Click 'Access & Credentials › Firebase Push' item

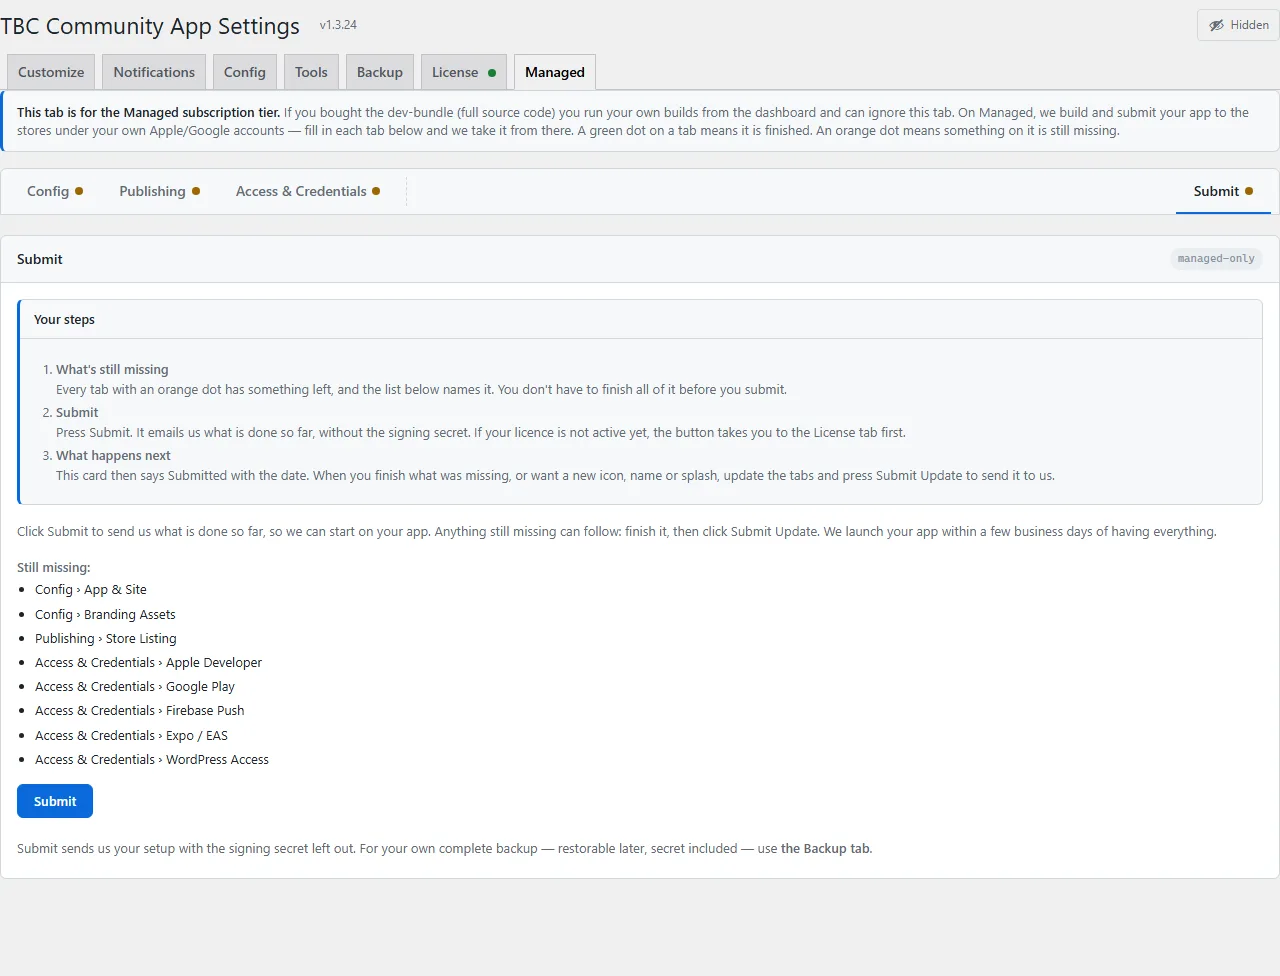point(140,710)
